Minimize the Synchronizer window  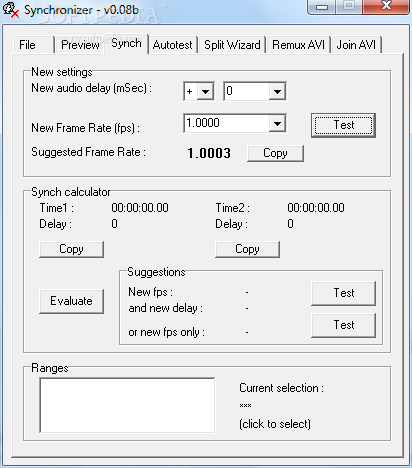pos(322,7)
